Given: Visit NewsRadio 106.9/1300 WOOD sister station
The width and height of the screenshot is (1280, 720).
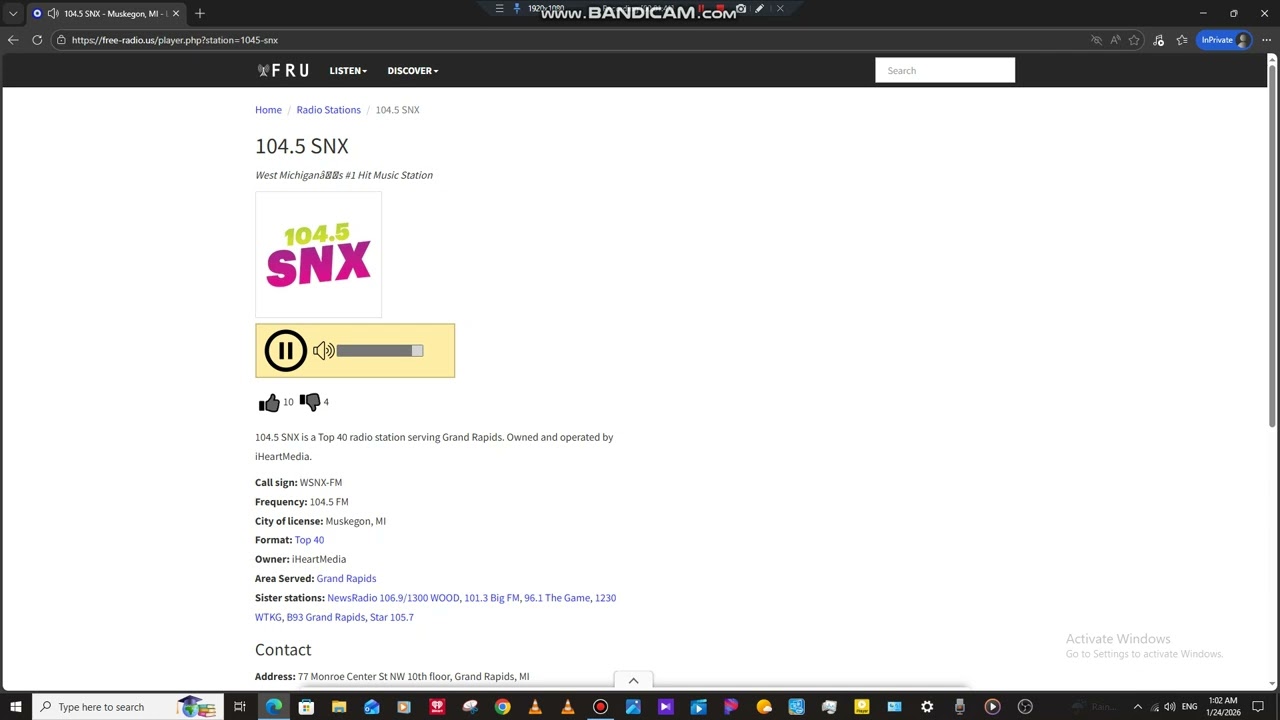Looking at the screenshot, I should pos(393,598).
